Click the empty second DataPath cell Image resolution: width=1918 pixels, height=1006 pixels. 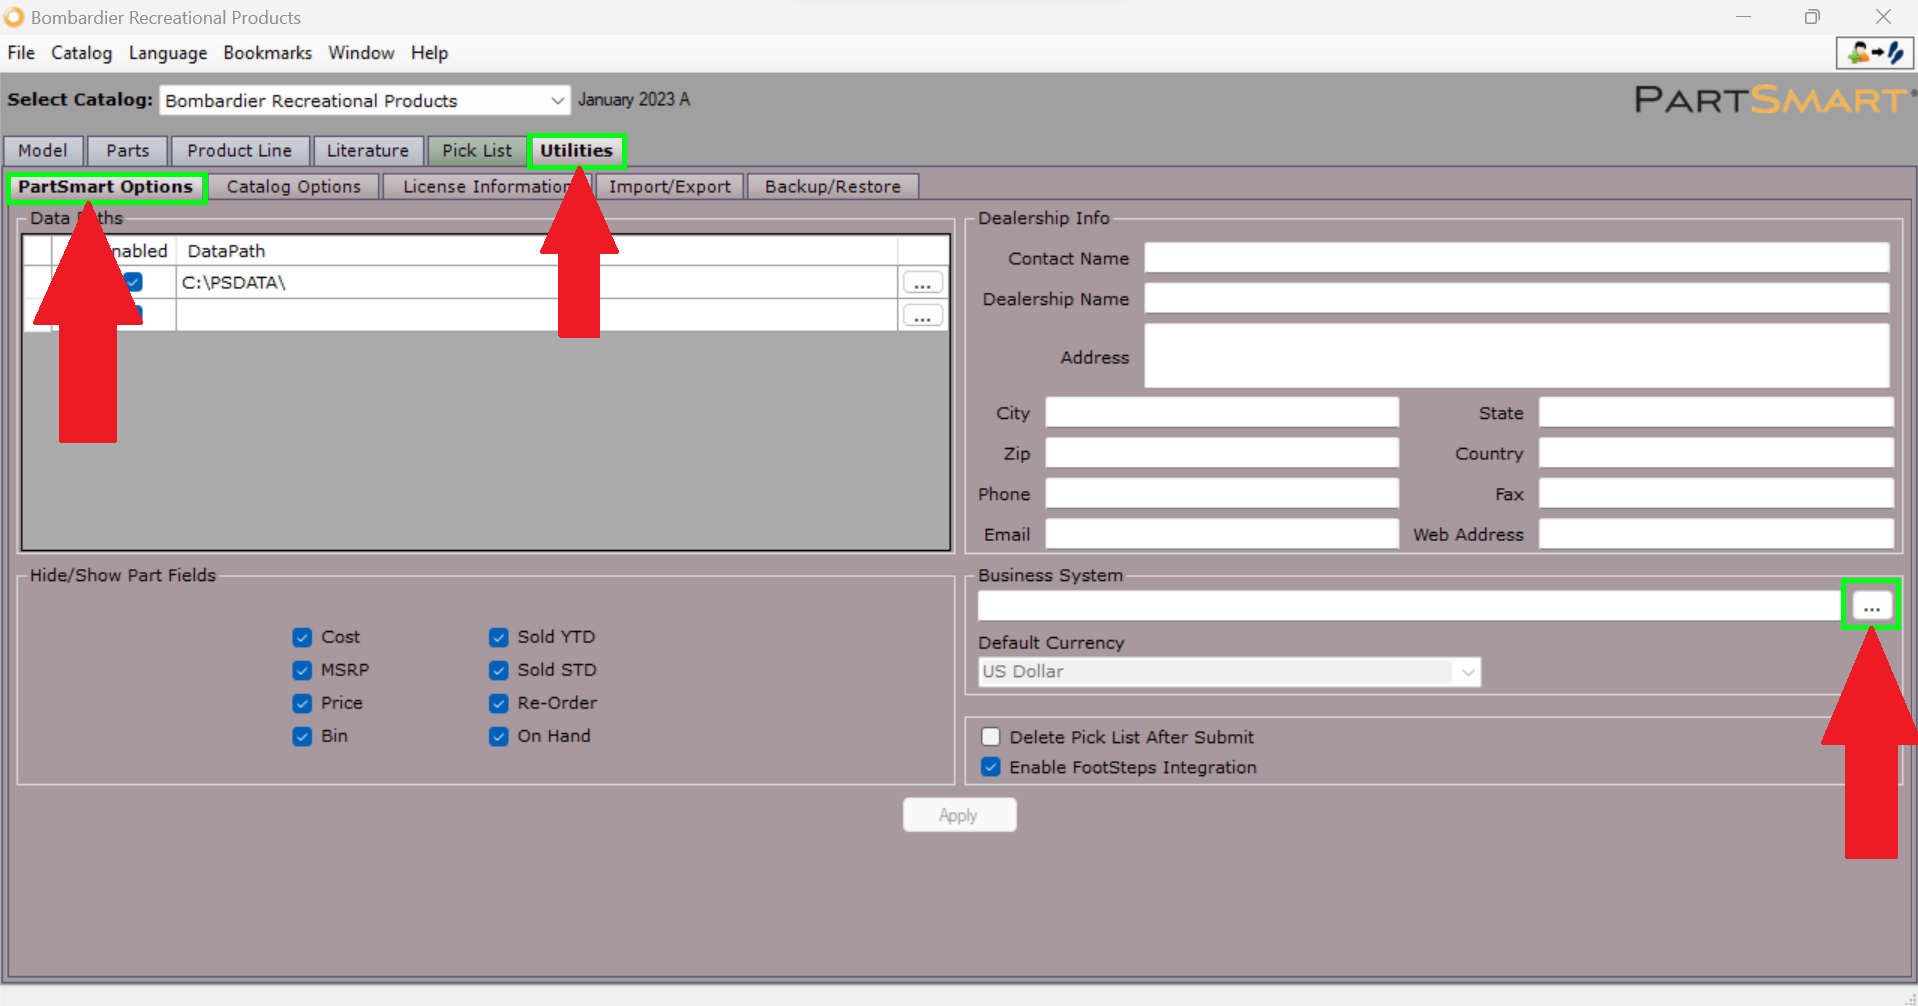(x=537, y=315)
